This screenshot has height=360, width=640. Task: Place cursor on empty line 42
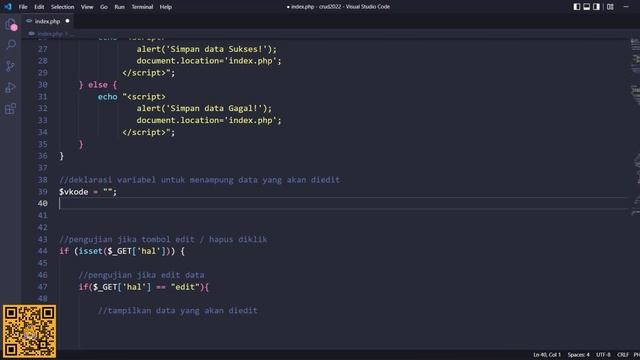coord(343,227)
